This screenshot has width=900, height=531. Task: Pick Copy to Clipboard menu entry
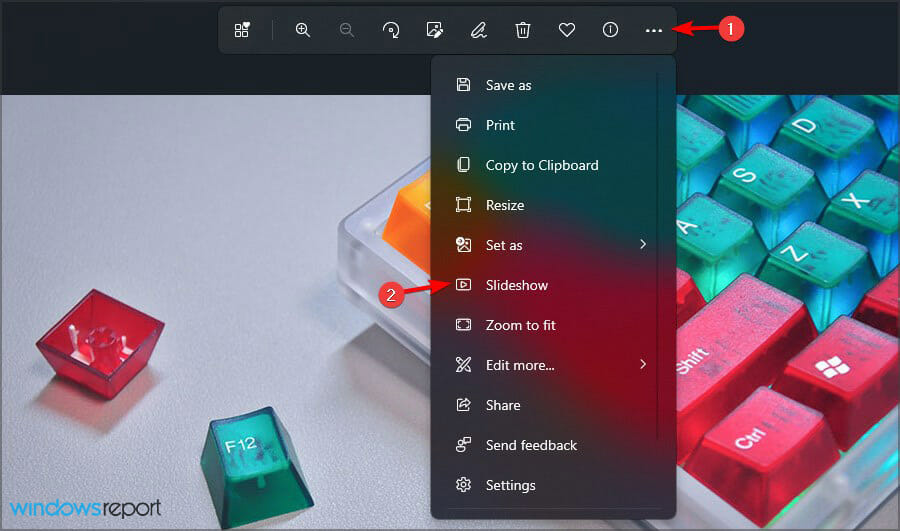point(544,165)
